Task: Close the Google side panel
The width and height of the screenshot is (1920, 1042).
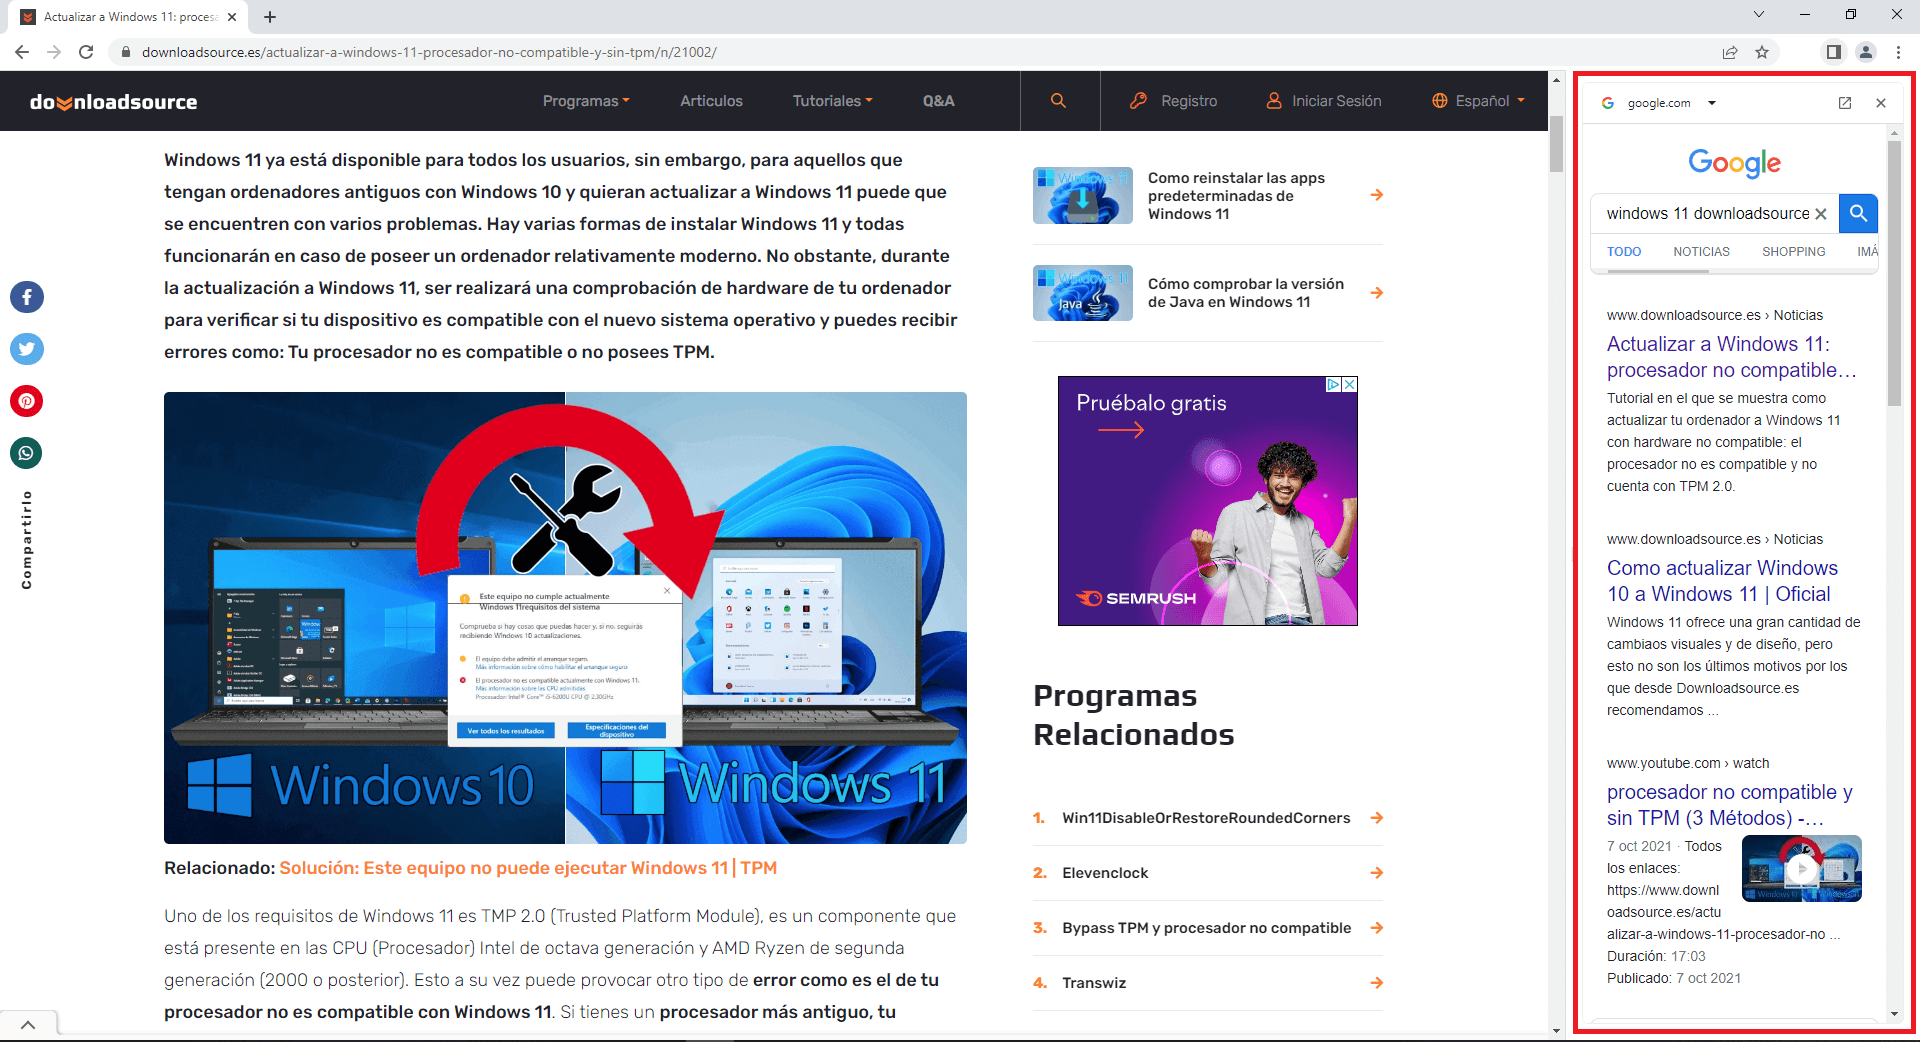Action: [x=1881, y=103]
